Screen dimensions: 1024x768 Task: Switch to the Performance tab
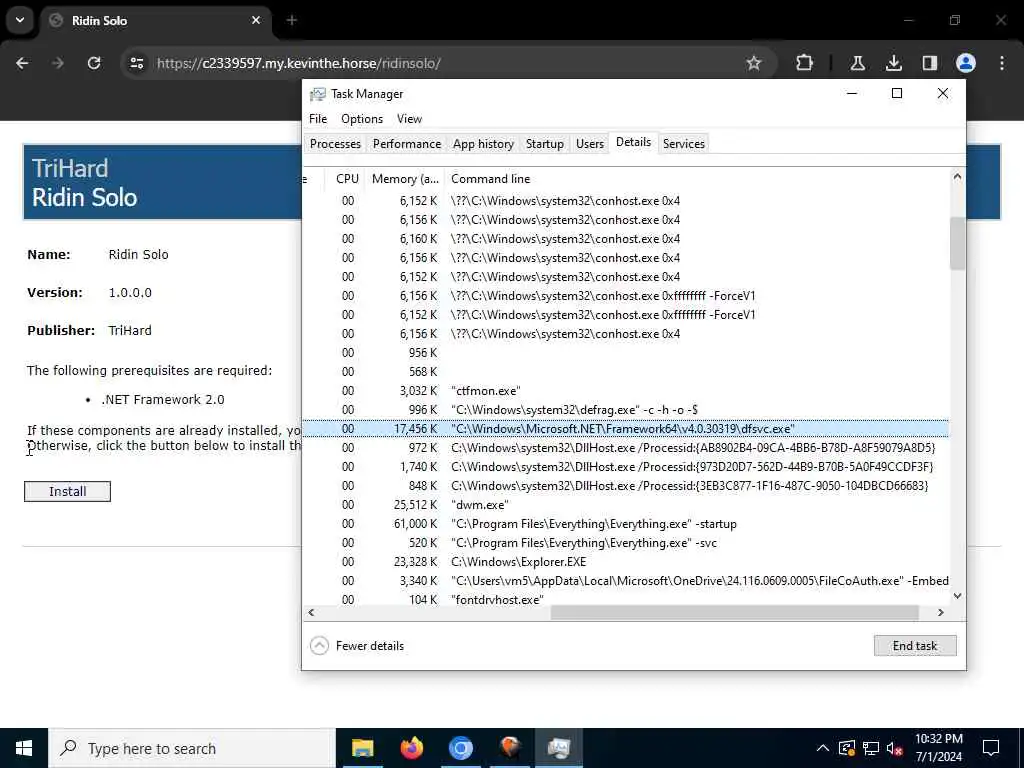[407, 144]
